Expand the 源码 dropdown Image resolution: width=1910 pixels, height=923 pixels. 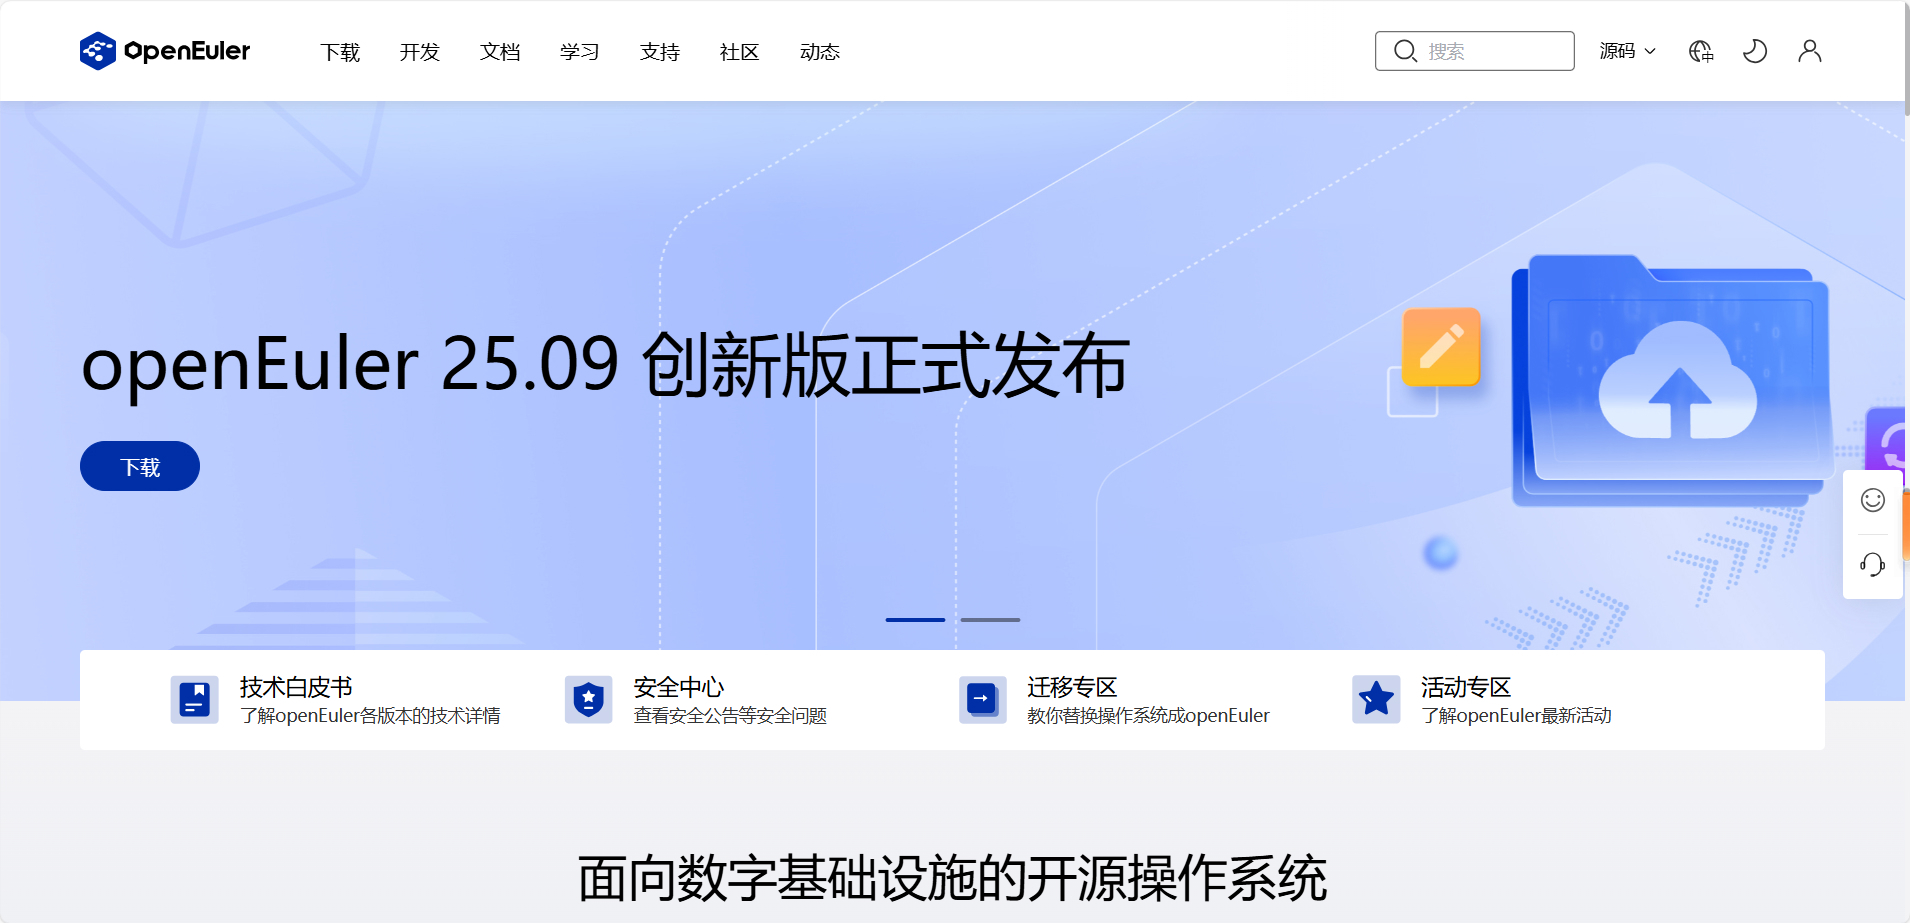[x=1626, y=50]
